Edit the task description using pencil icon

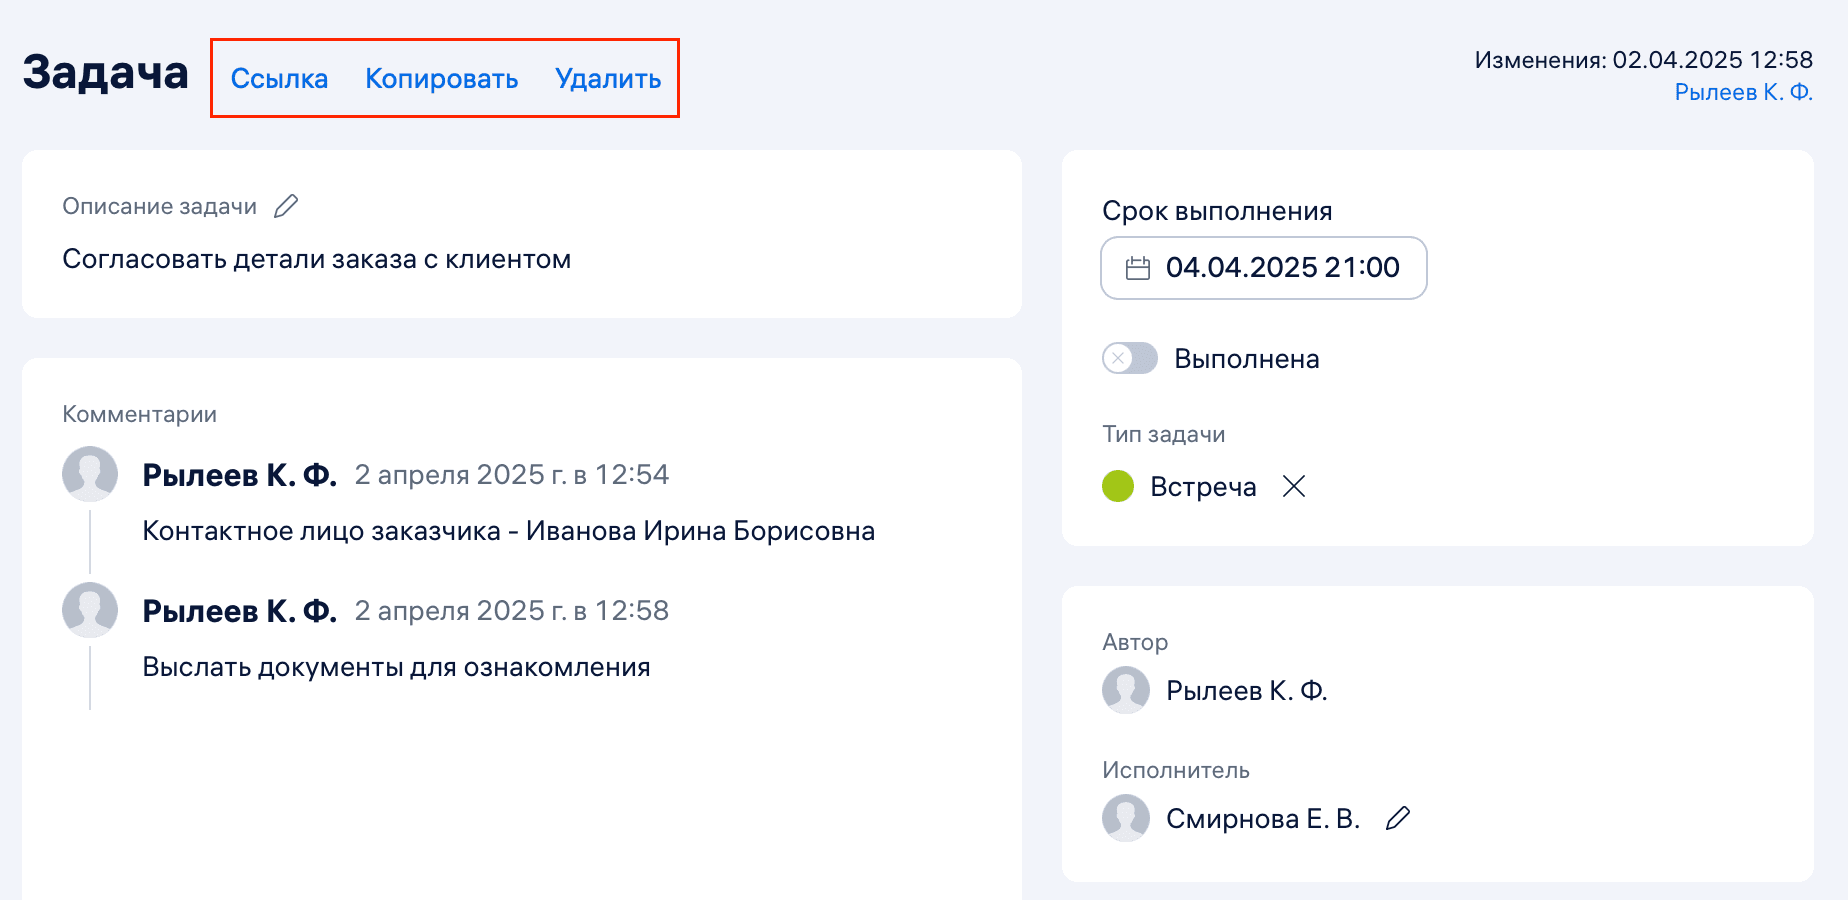287,206
